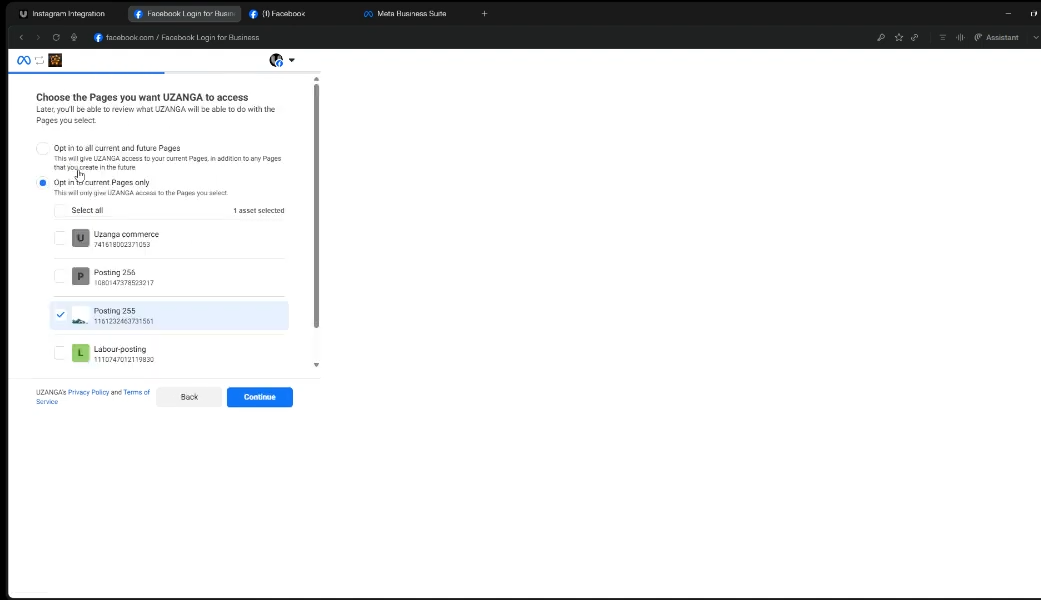
Task: Click the address bar URL text
Action: coord(183,38)
